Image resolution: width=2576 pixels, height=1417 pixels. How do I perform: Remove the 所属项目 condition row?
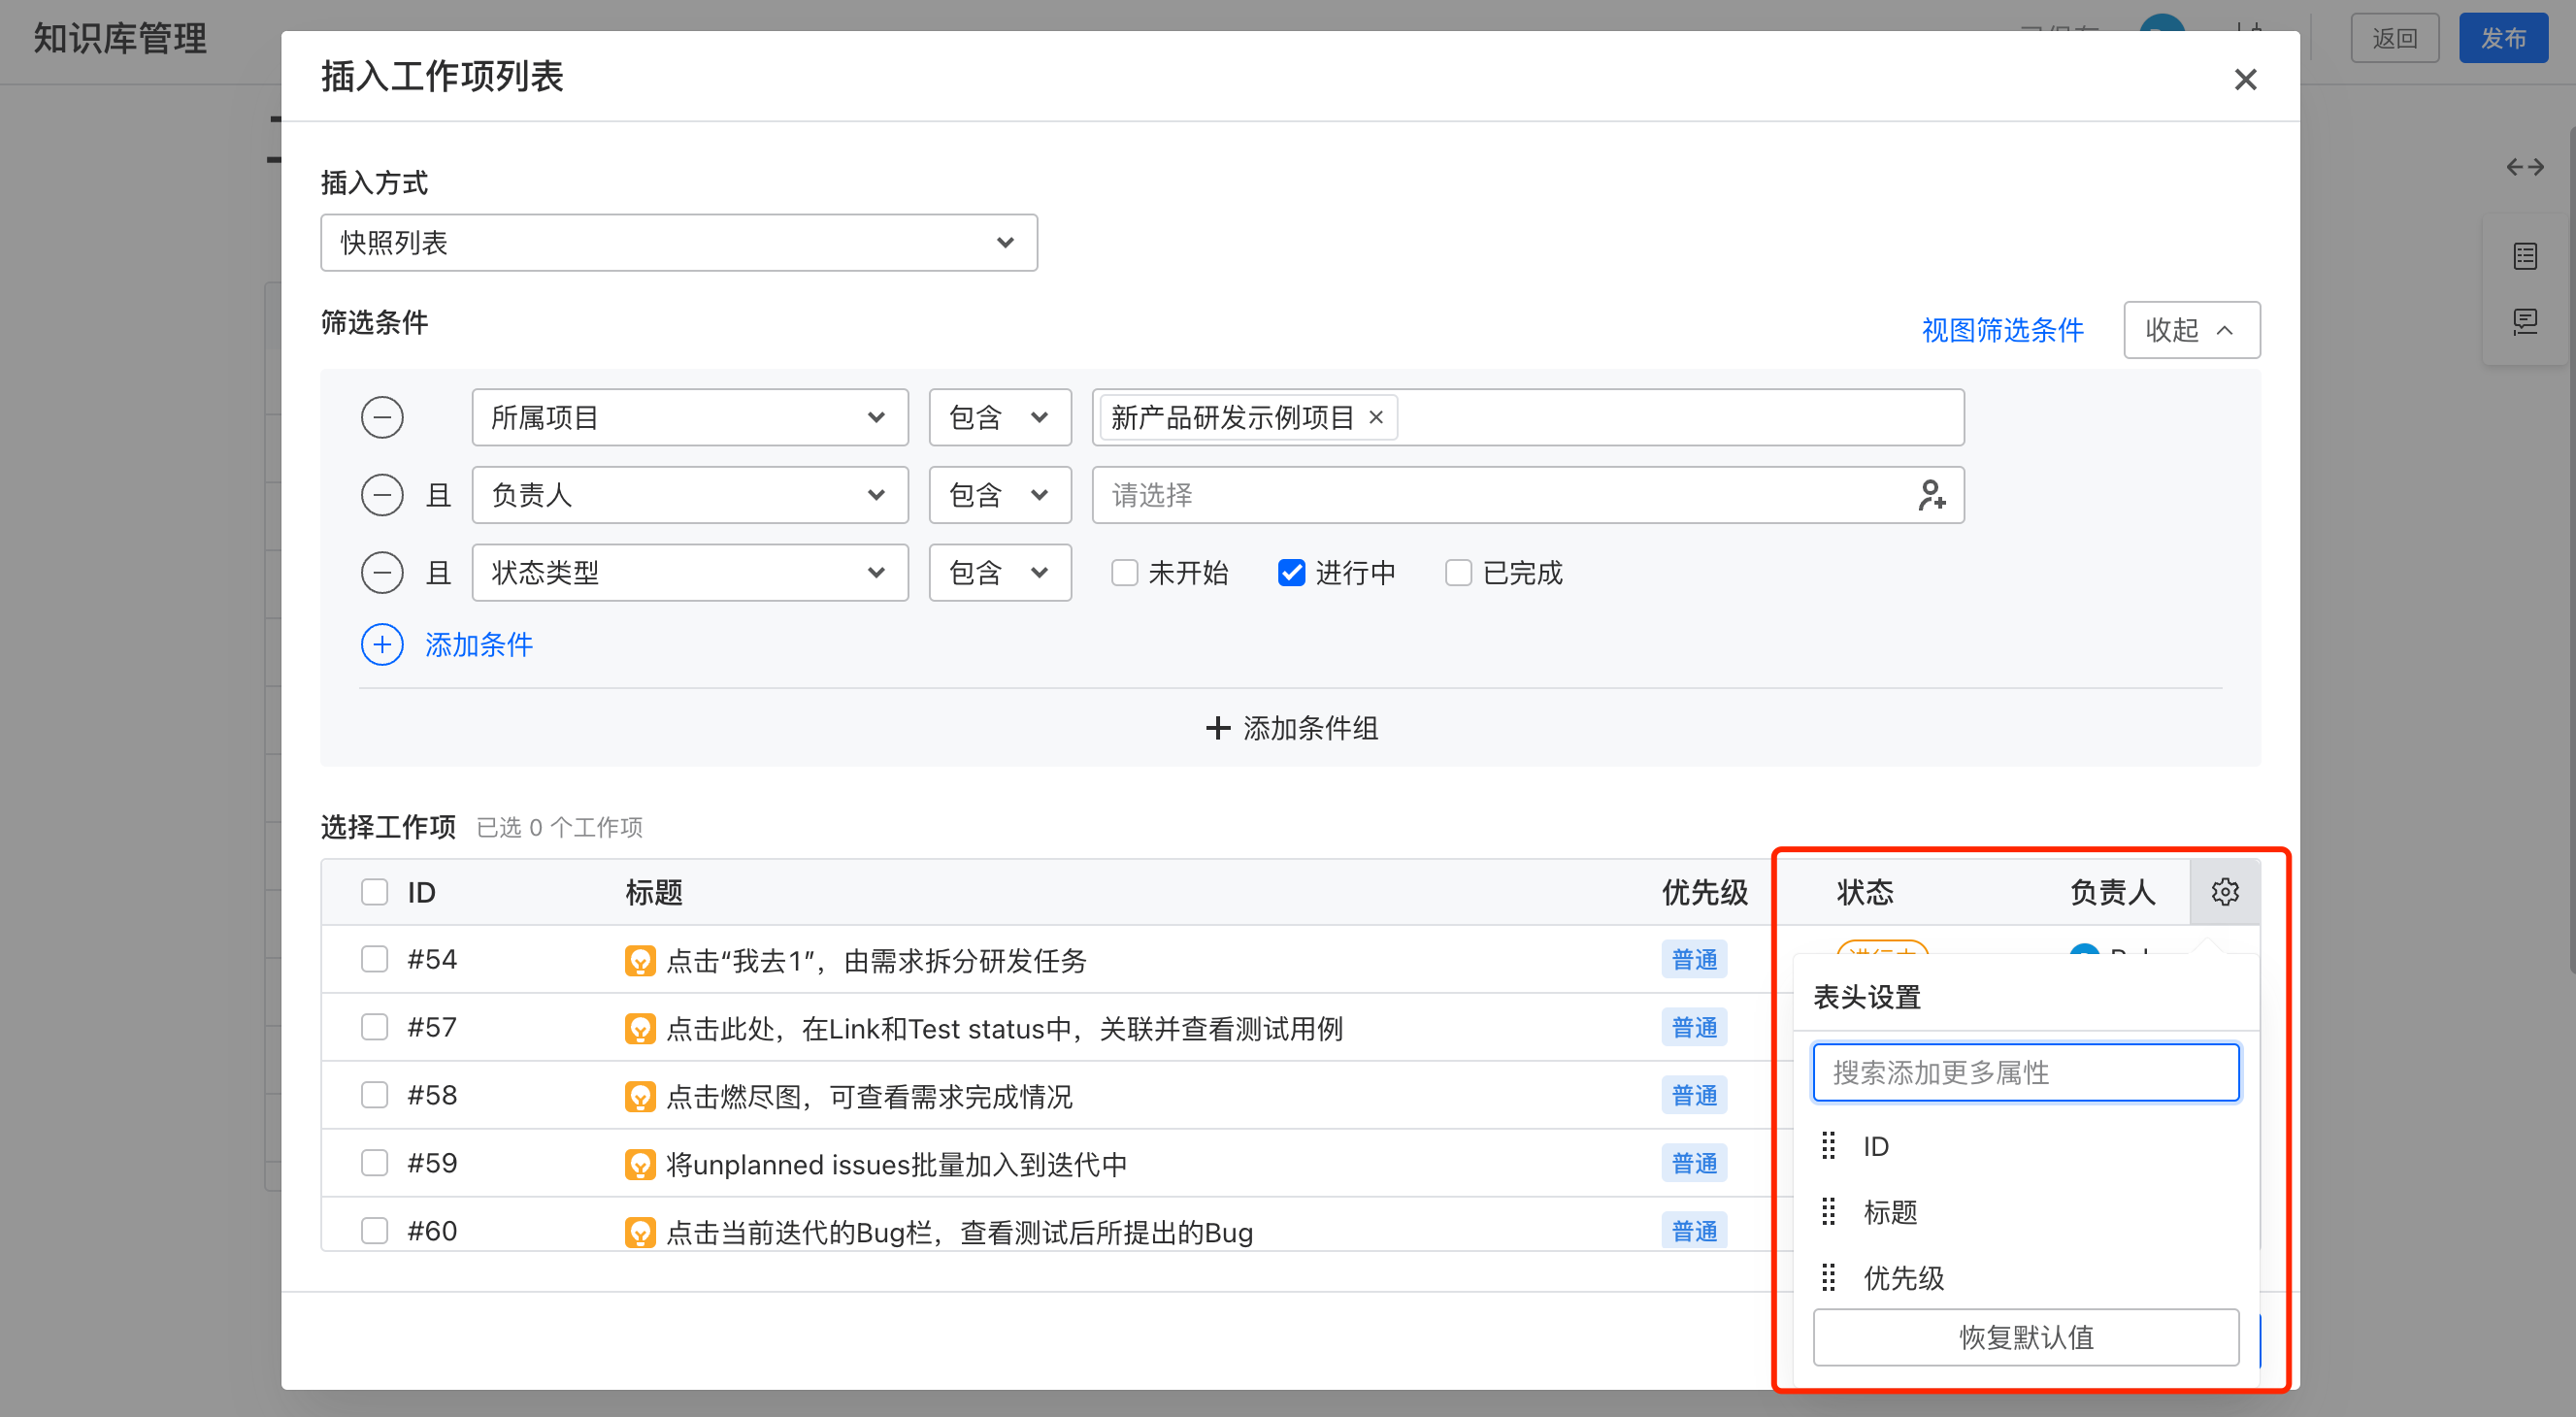[x=382, y=417]
